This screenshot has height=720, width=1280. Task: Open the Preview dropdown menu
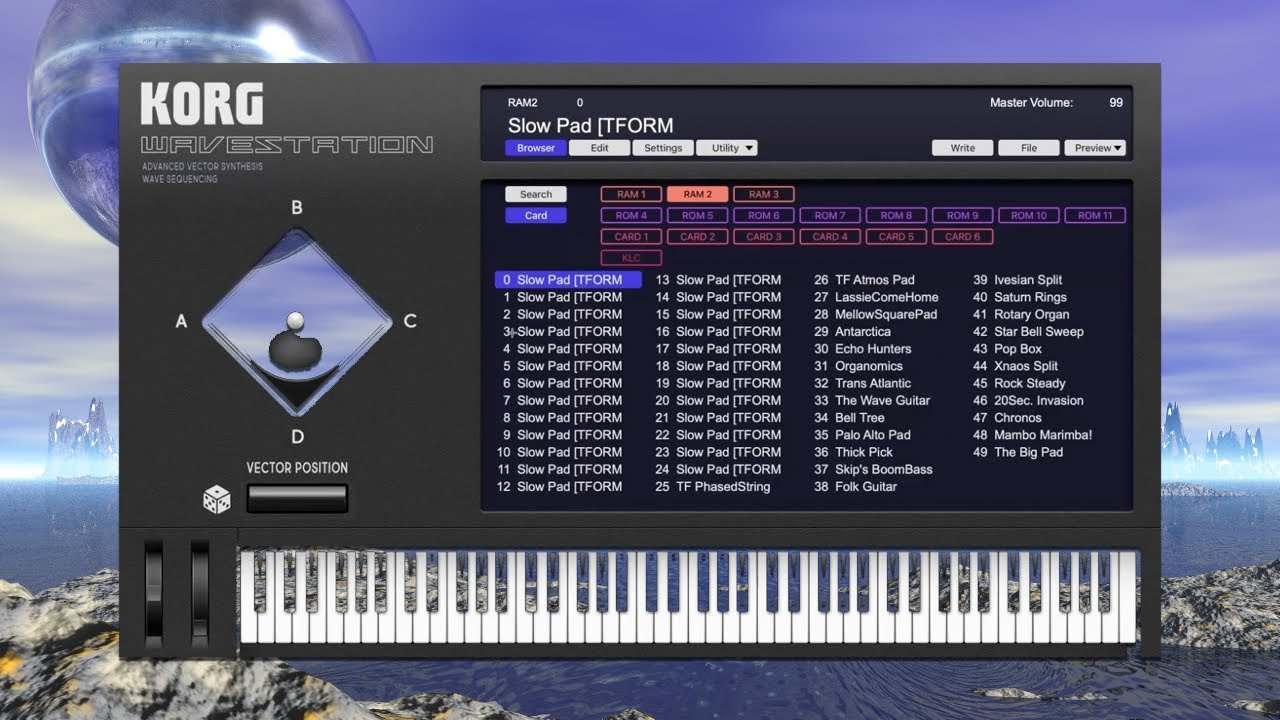[1095, 148]
